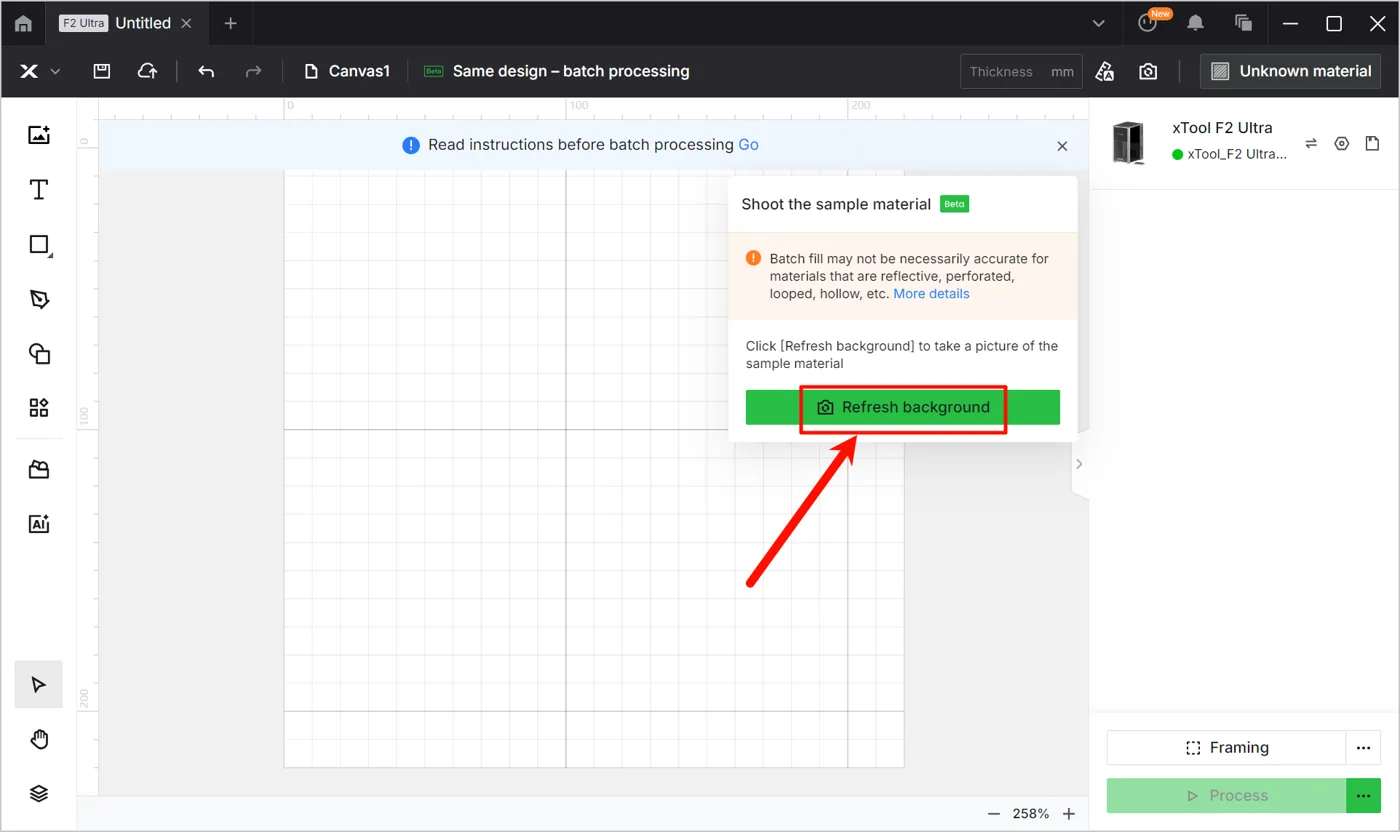This screenshot has width=1400, height=832.
Task: Open the combine shapes tool
Action: coord(39,353)
